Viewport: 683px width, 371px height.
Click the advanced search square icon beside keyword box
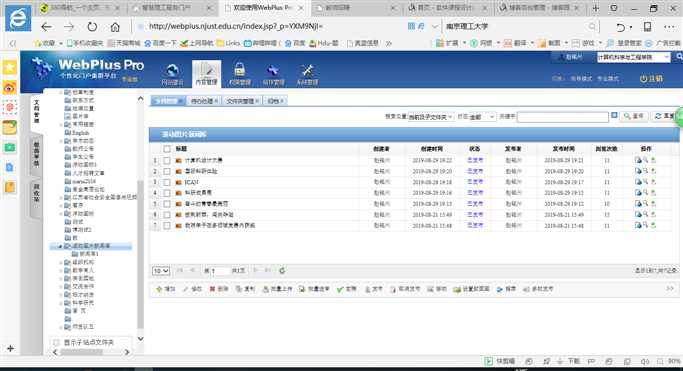coord(614,115)
